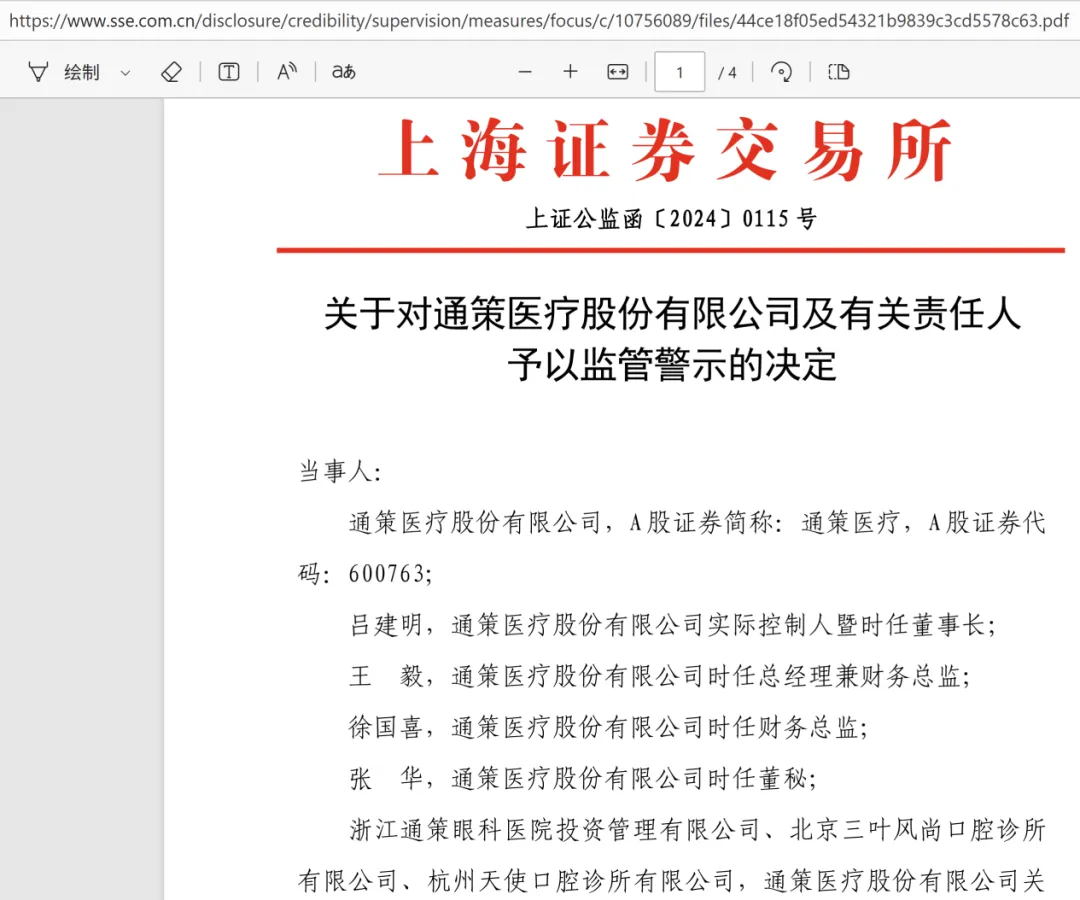Click the page number input field

pyautogui.click(x=679, y=72)
